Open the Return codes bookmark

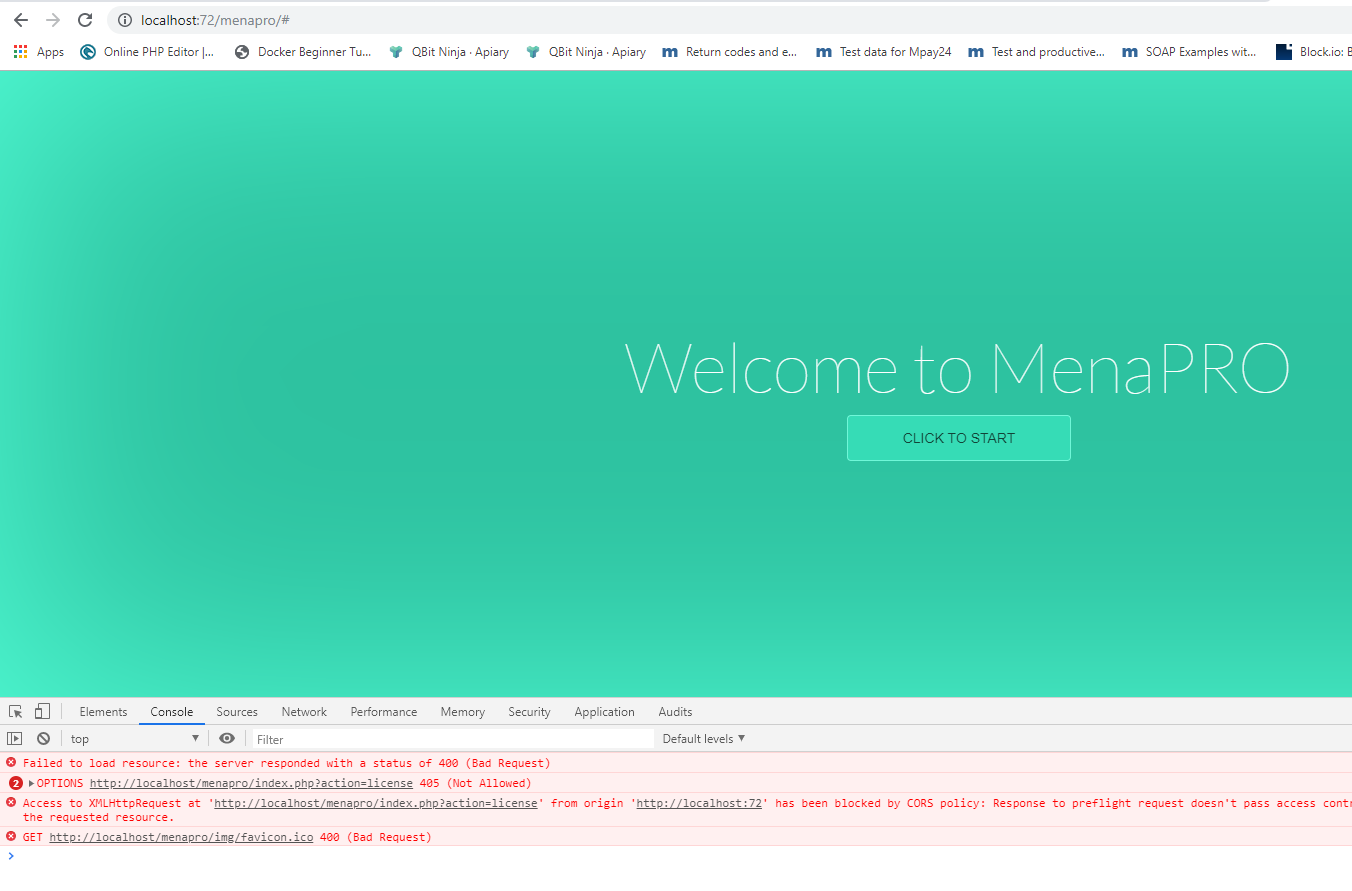point(730,52)
